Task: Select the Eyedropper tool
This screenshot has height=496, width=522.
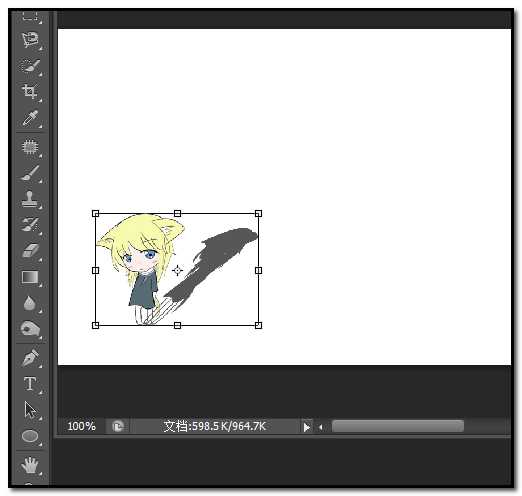Action: click(x=30, y=118)
